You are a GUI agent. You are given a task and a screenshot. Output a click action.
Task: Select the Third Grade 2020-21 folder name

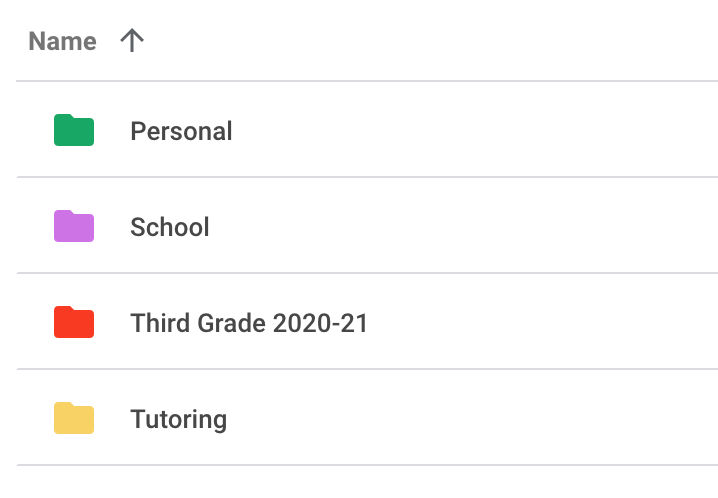[x=249, y=323]
